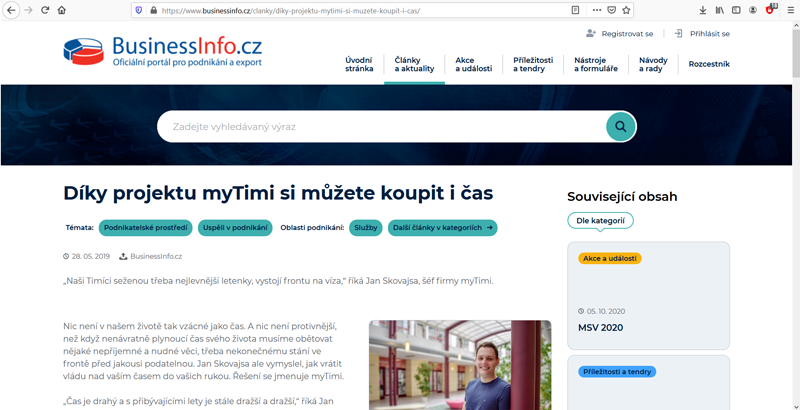Click the red ad-blocker extension icon

point(770,10)
